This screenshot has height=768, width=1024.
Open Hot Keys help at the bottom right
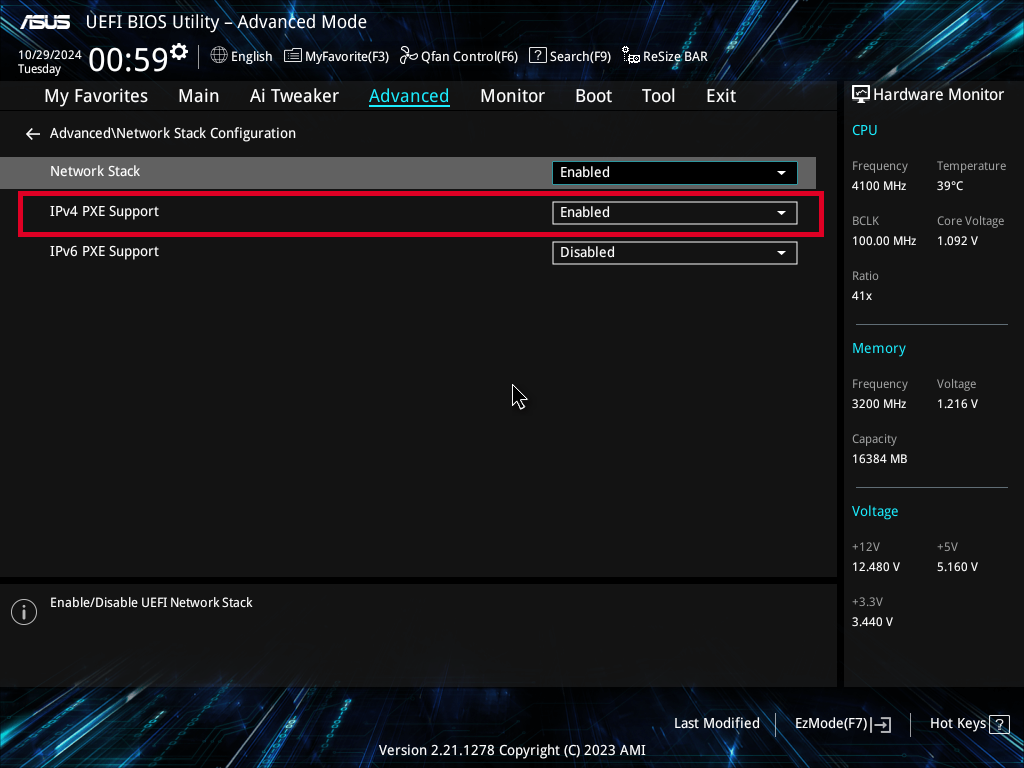[x=968, y=723]
